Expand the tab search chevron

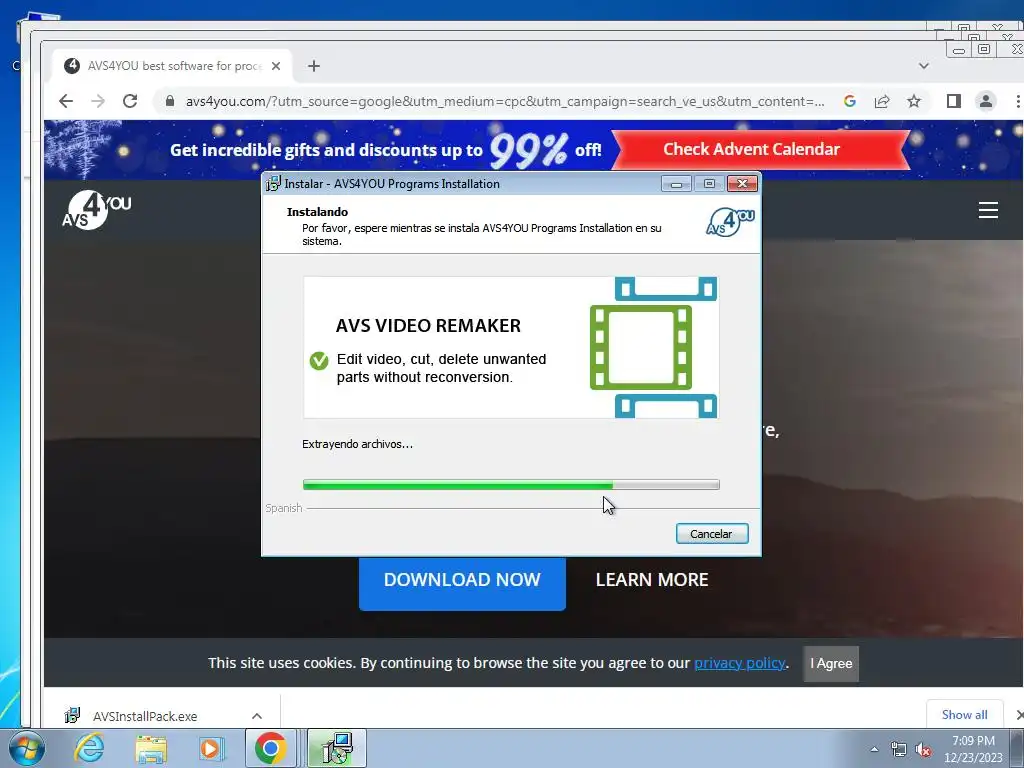[923, 66]
